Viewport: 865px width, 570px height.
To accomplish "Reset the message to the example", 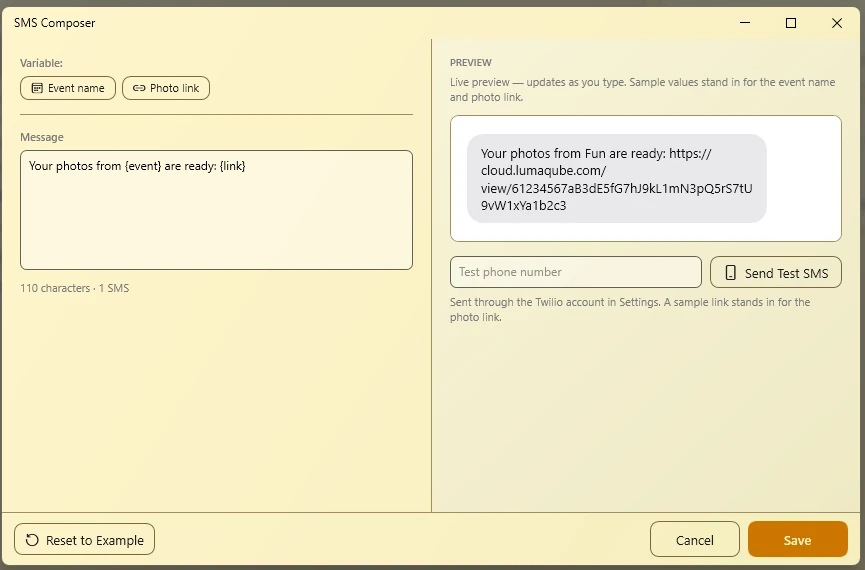I will coord(84,540).
